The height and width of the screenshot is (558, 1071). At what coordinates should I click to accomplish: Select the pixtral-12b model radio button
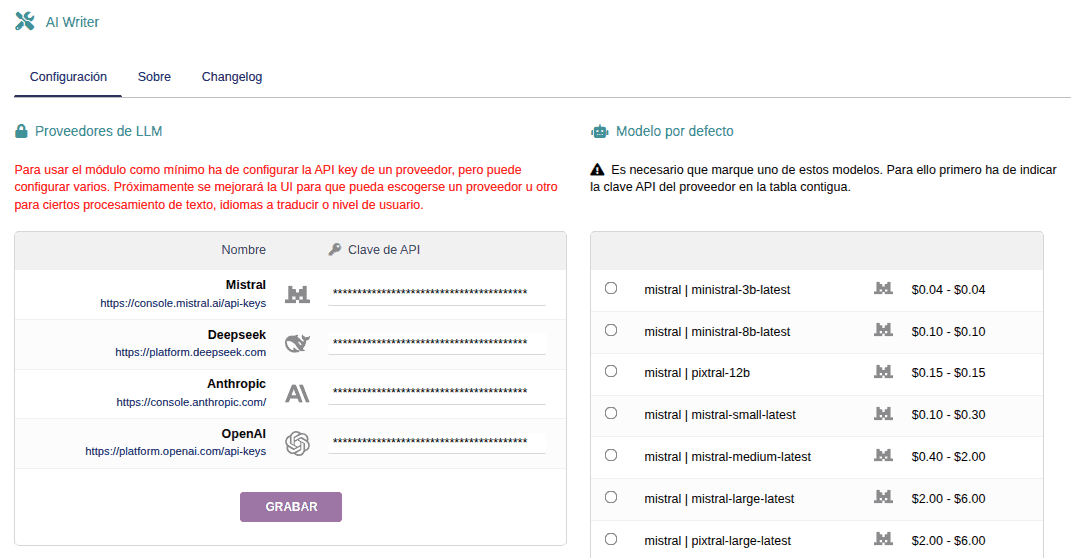point(611,371)
